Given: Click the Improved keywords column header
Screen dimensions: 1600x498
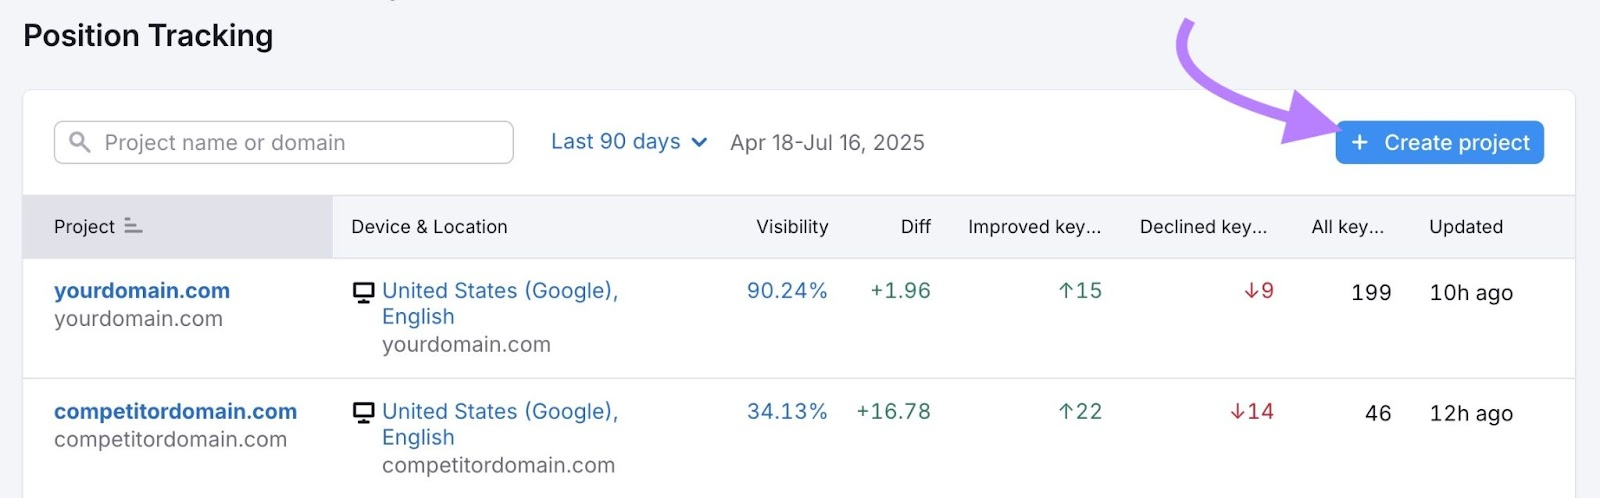Looking at the screenshot, I should point(1034,227).
